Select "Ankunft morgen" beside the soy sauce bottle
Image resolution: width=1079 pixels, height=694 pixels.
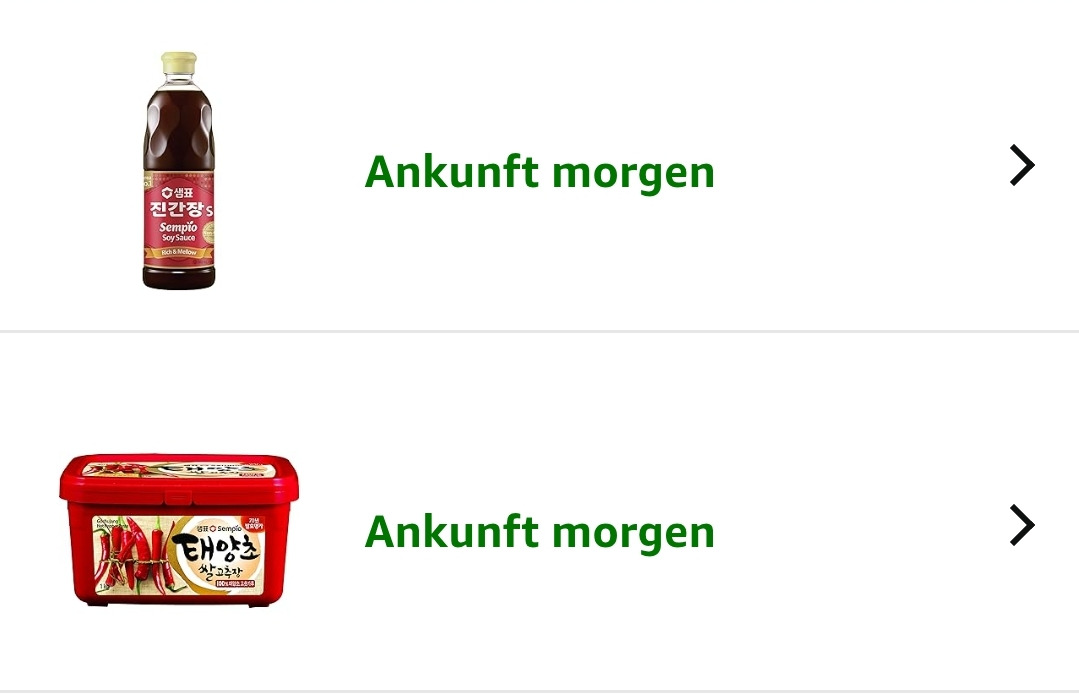[x=540, y=172]
